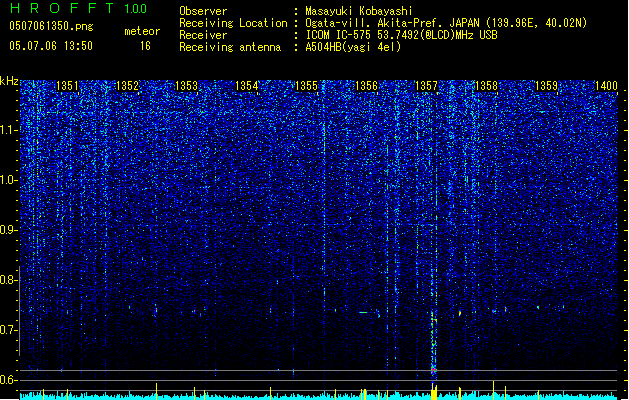The height and width of the screenshot is (400, 629).
Task: Click the 1352 time marker label
Action: click(x=127, y=86)
